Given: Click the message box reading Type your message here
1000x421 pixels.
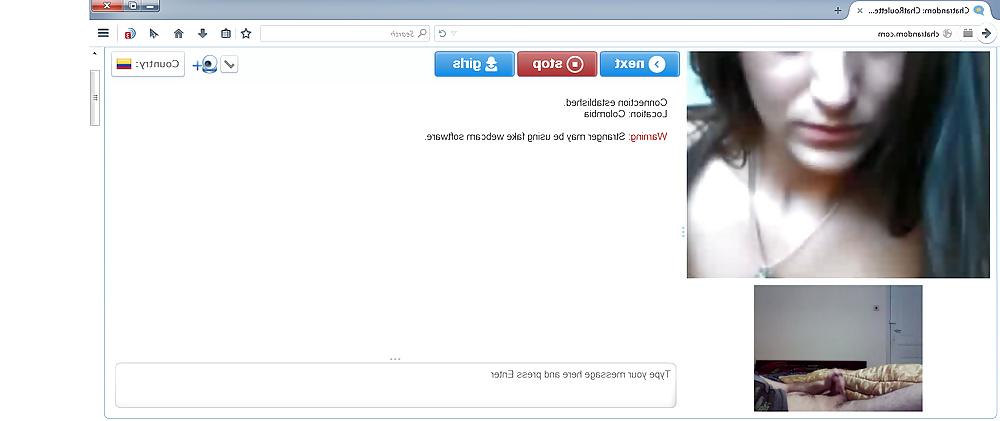Looking at the screenshot, I should point(395,385).
